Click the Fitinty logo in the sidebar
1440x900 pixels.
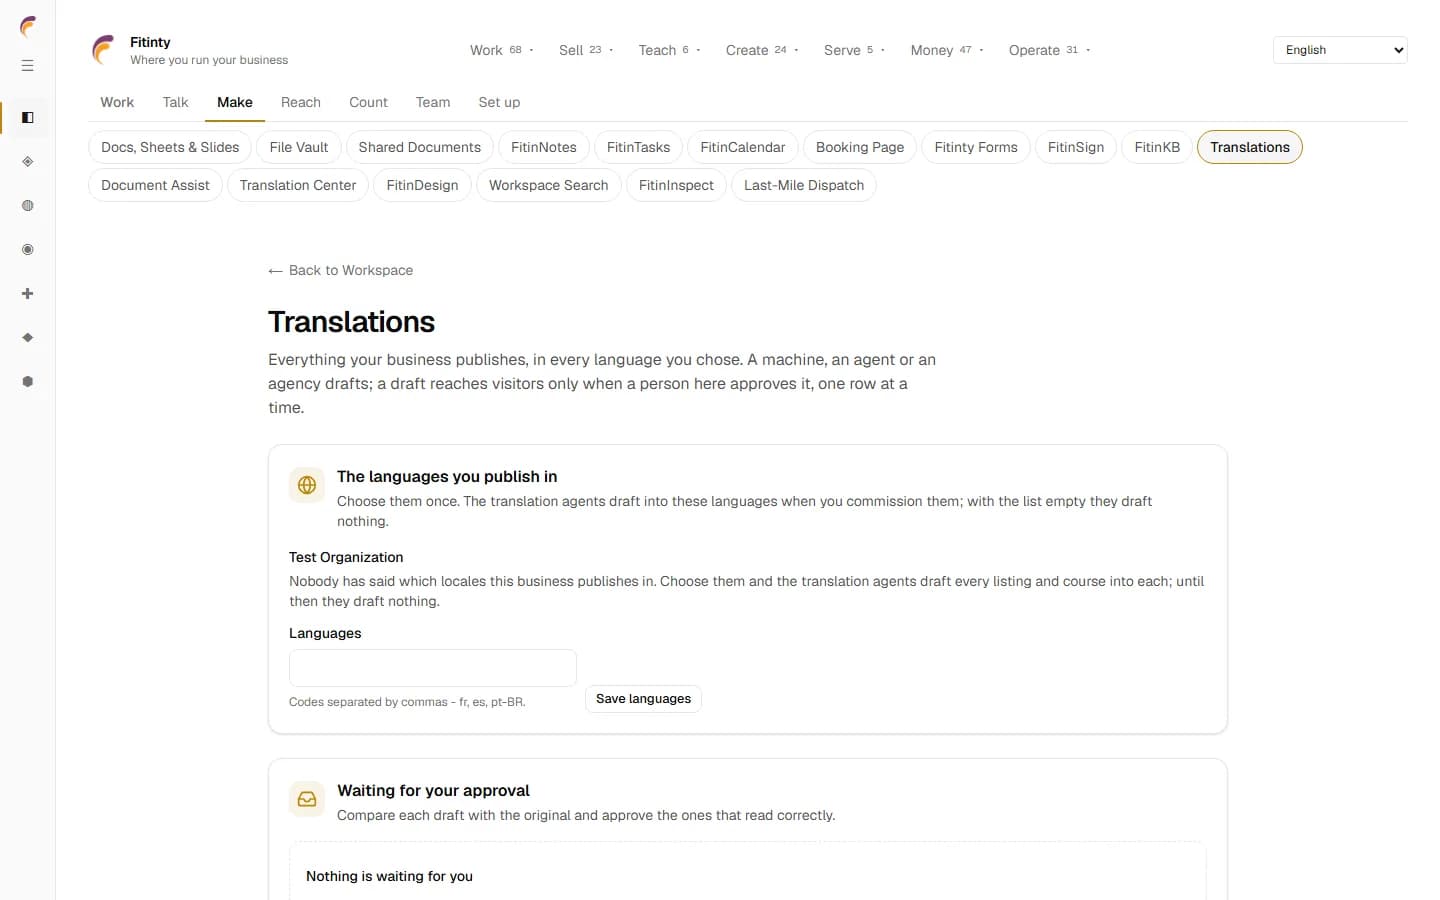(28, 26)
